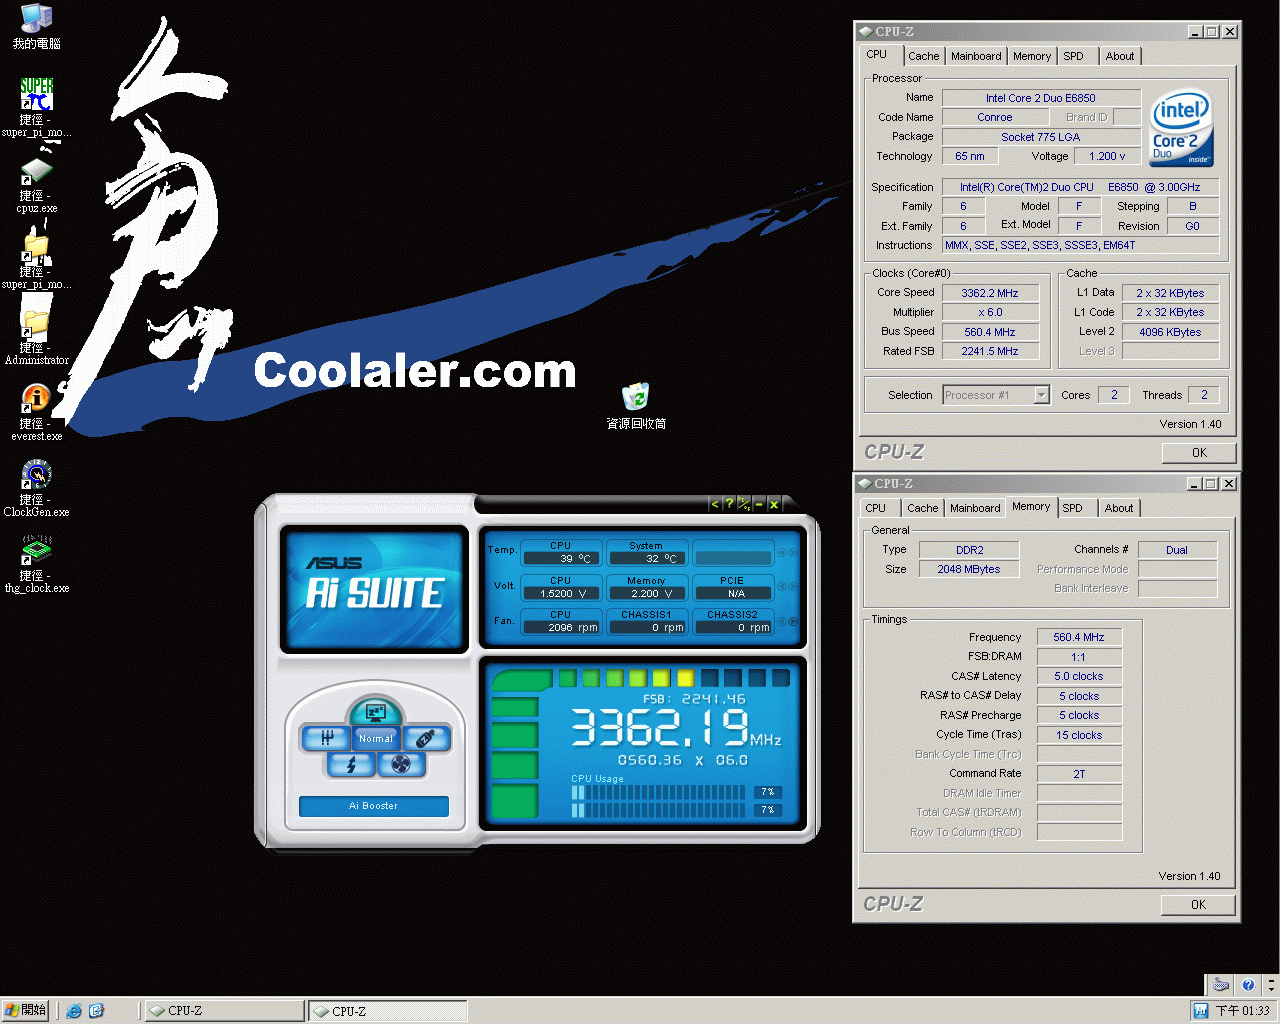Screen dimensions: 1280x1024
Task: Open the AI N.O.S. lightning bolt icon
Action: point(351,765)
